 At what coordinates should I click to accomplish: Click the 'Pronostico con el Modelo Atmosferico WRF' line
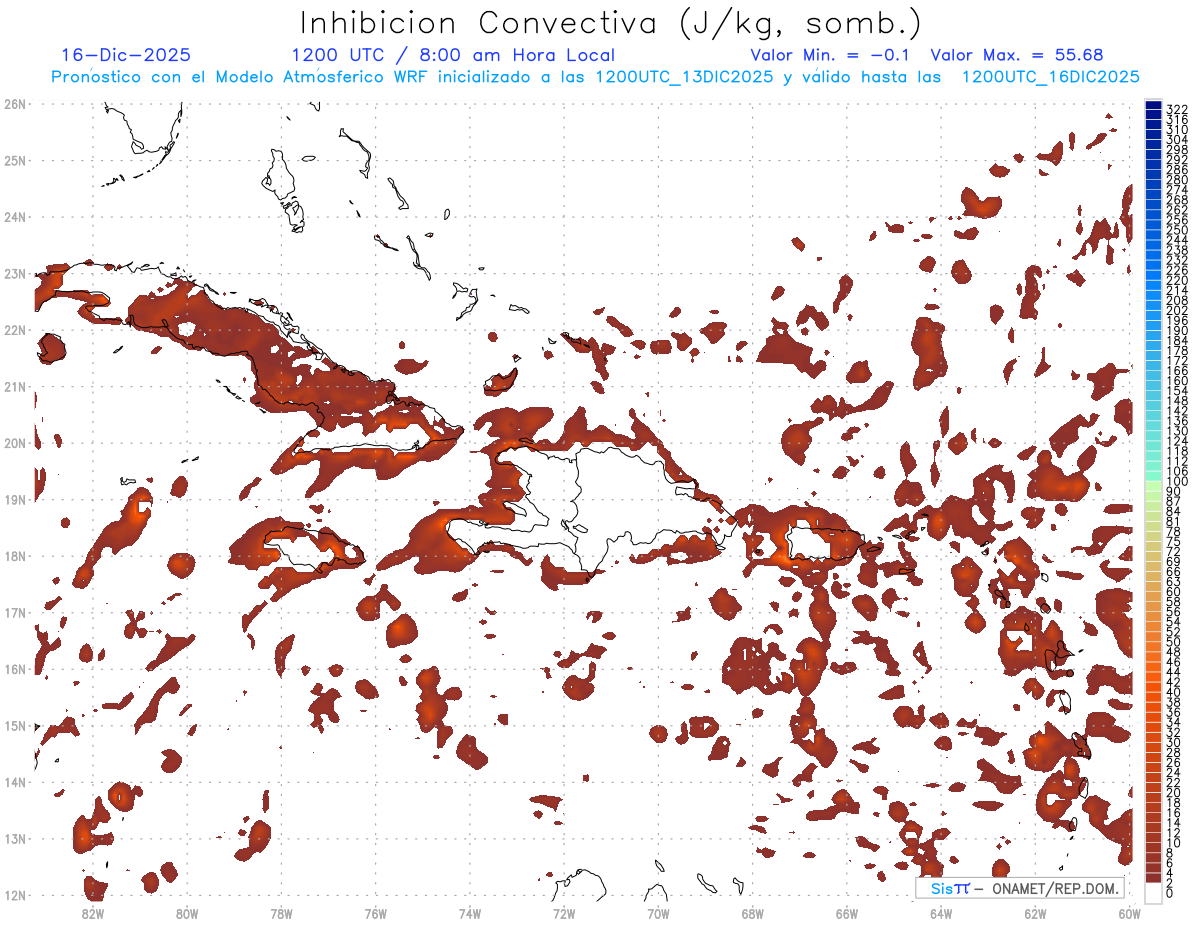595,77
